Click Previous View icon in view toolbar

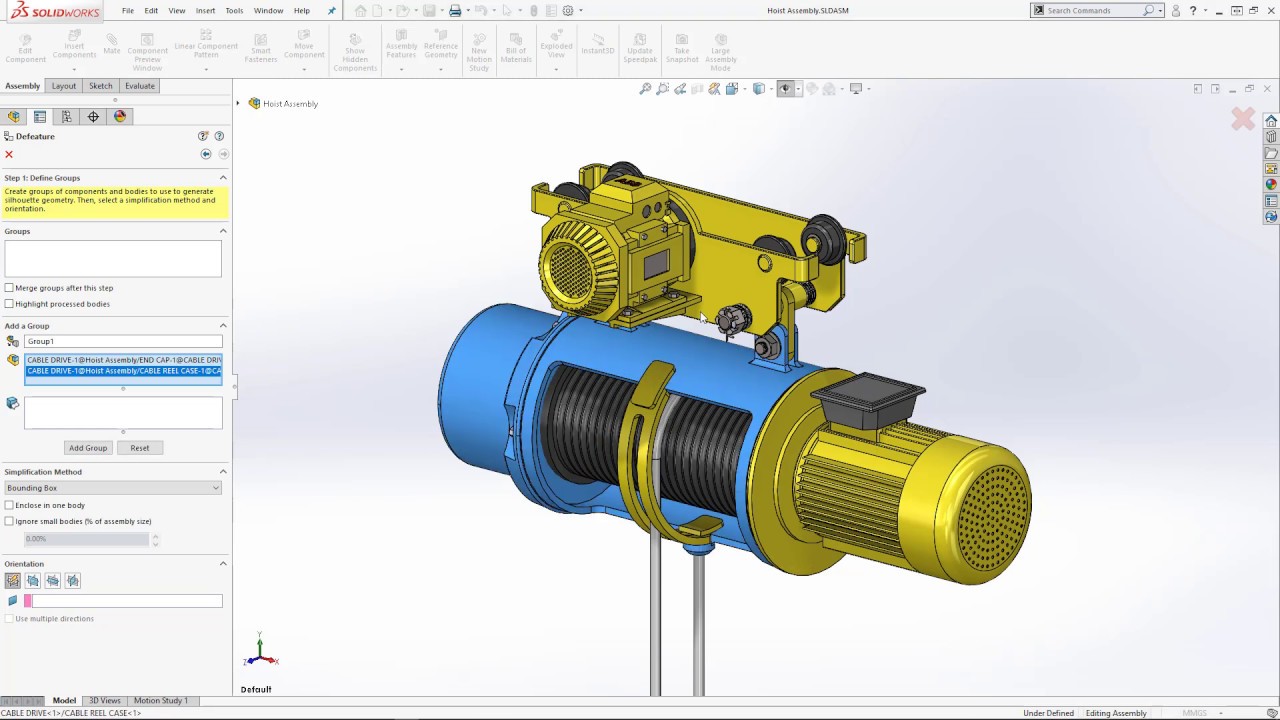pos(680,89)
